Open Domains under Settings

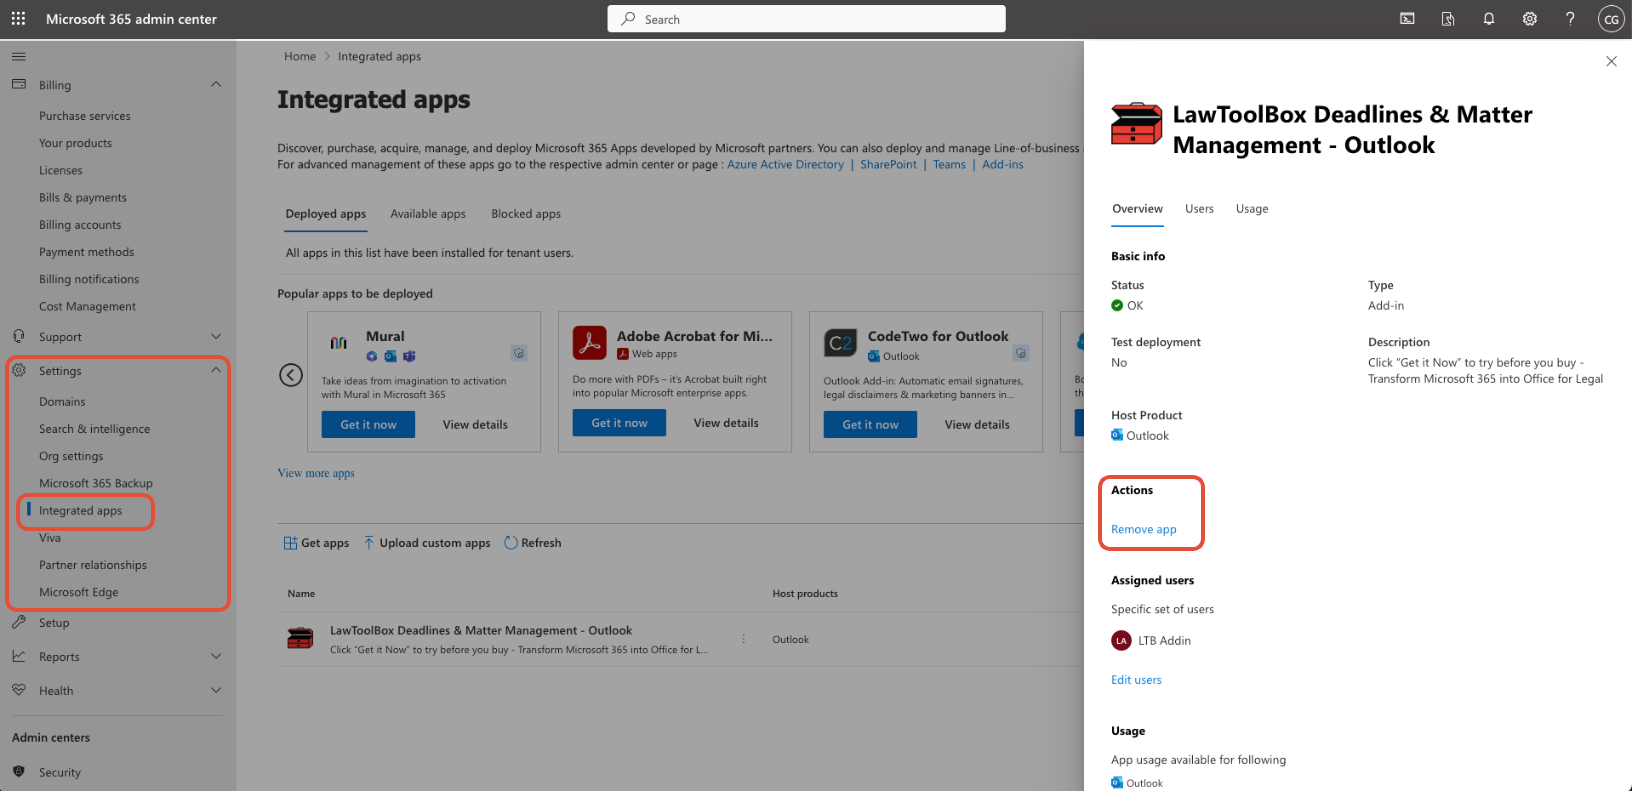point(62,402)
